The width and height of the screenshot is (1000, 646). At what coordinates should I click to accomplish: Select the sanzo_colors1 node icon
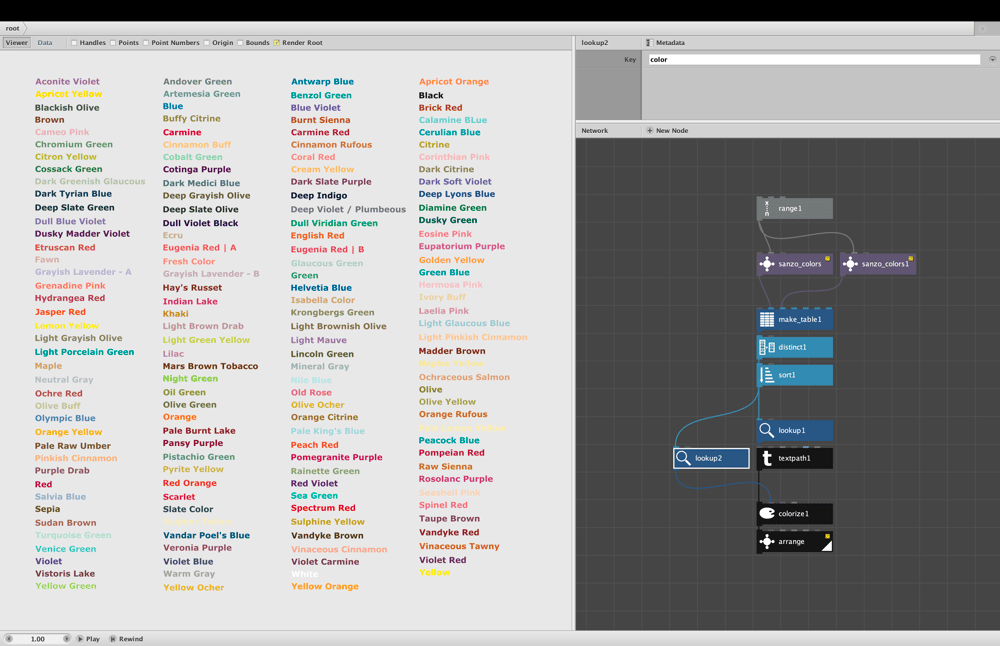click(850, 264)
